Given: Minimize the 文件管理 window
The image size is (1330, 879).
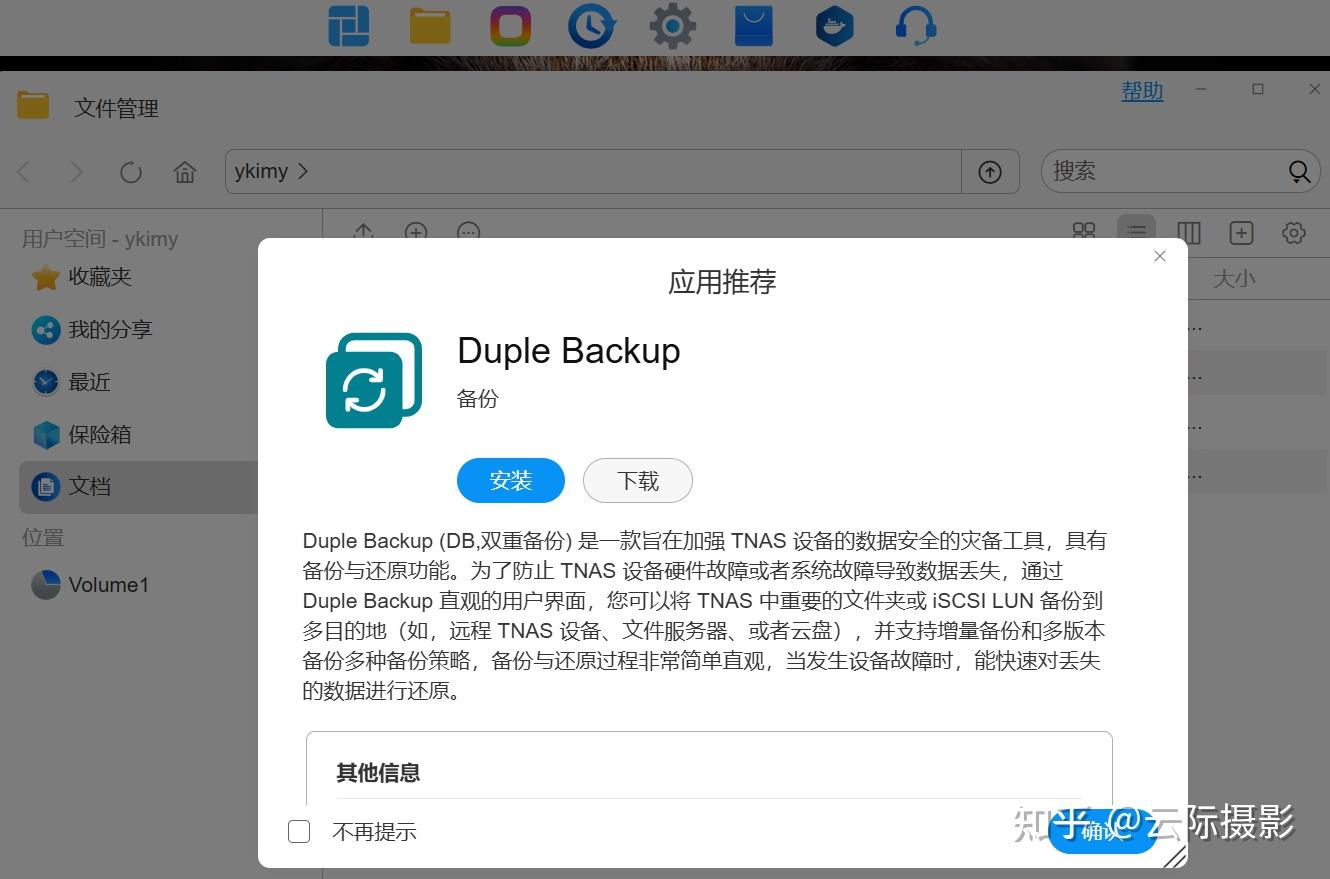Looking at the screenshot, I should click(x=1201, y=89).
